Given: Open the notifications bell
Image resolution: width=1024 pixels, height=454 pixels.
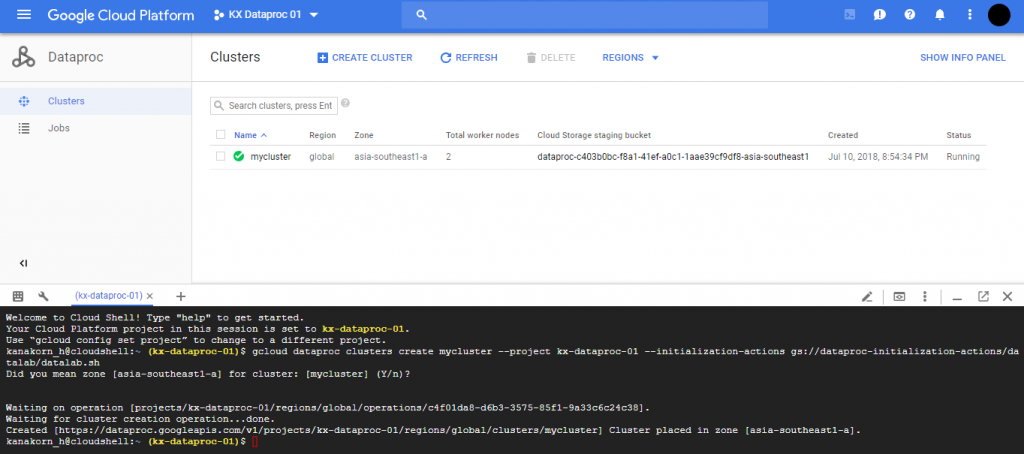Looking at the screenshot, I should (940, 14).
